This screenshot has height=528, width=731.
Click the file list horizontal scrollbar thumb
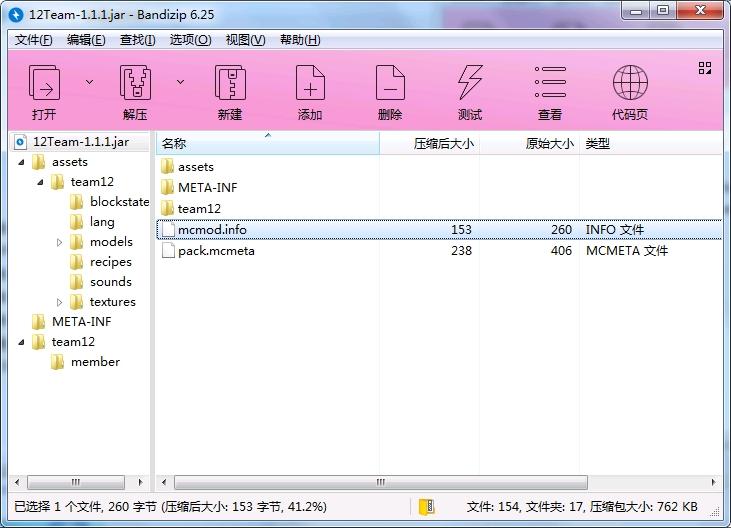coord(381,482)
